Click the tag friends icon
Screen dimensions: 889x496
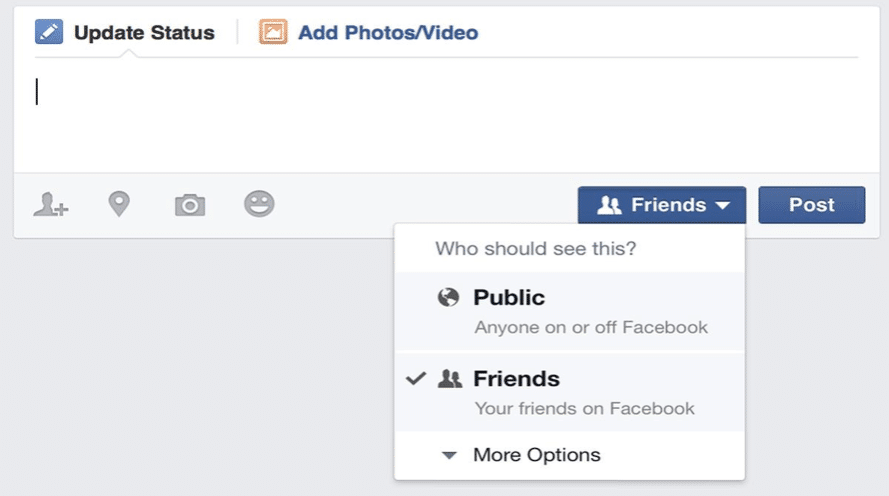pos(50,205)
